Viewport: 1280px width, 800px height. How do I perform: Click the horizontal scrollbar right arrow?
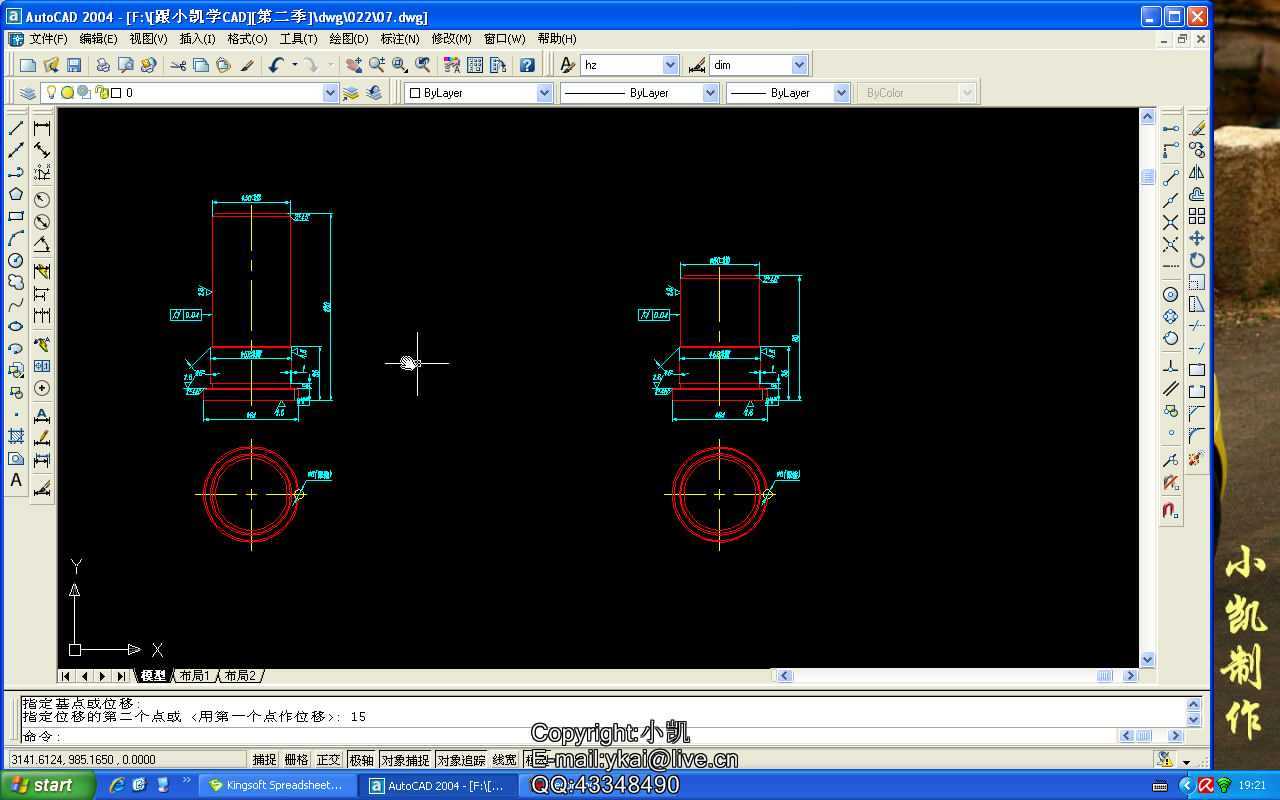[1130, 676]
